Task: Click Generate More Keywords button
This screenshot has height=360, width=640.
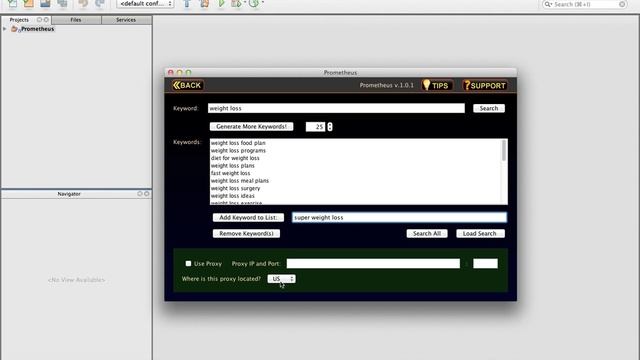Action: pos(251,127)
